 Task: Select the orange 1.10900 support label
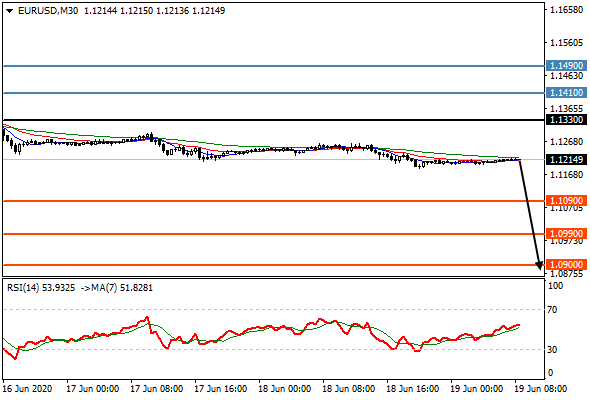566,201
